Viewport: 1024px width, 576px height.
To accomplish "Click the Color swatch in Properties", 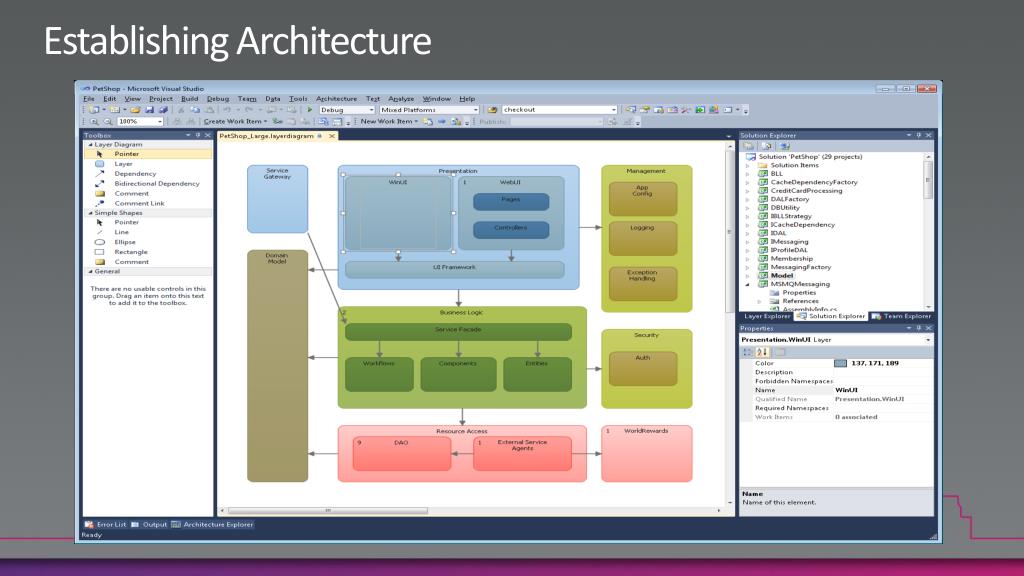I will coord(840,363).
